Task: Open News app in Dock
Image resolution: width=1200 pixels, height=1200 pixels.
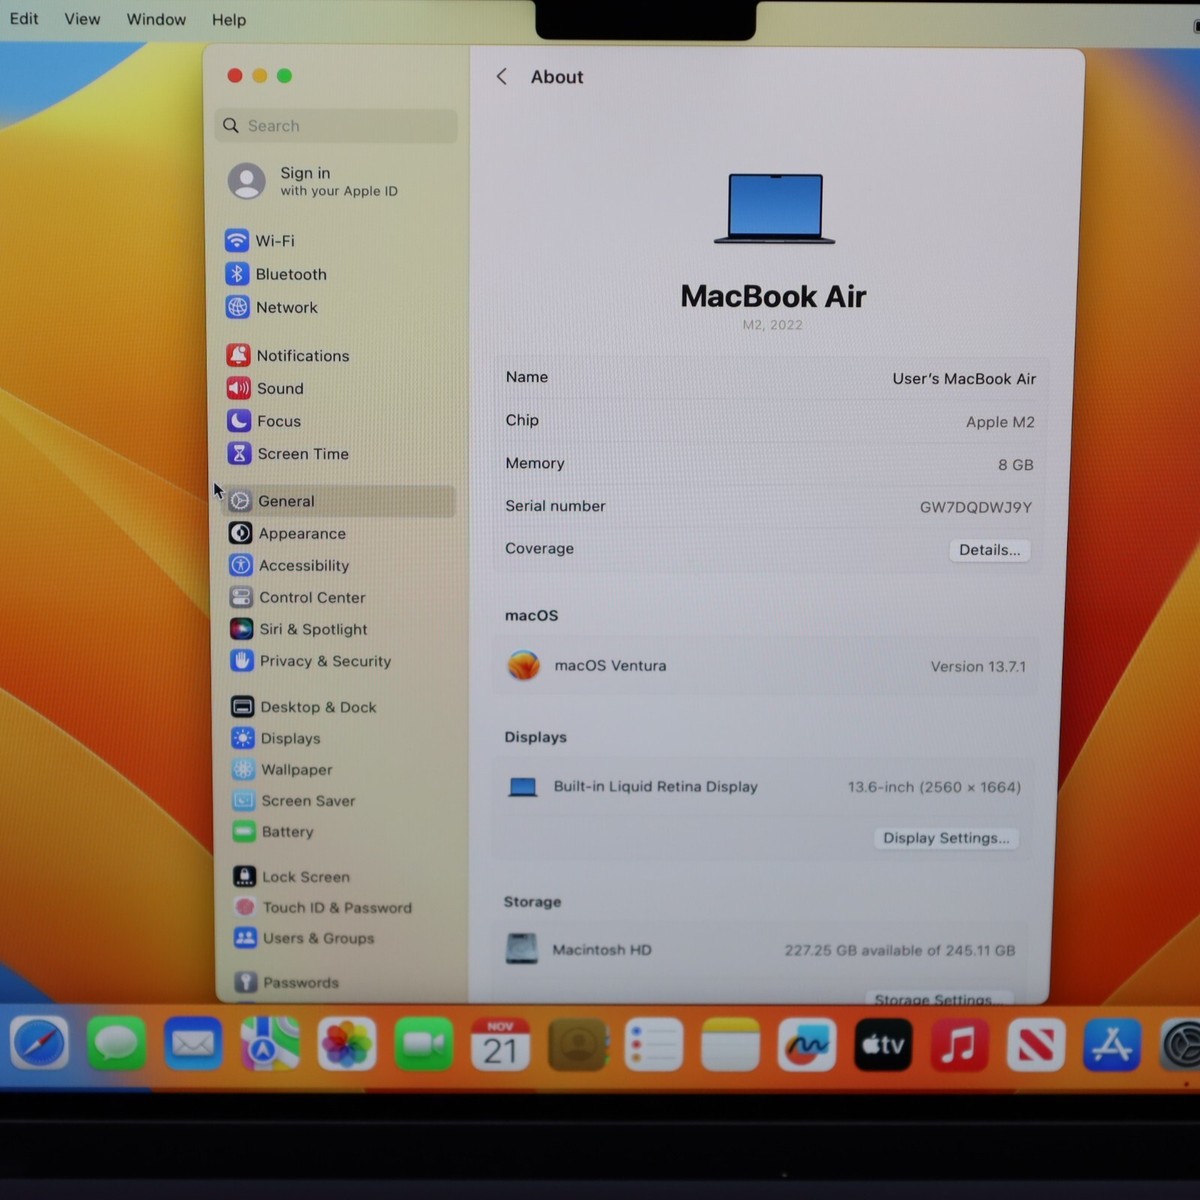Action: [x=1036, y=1044]
